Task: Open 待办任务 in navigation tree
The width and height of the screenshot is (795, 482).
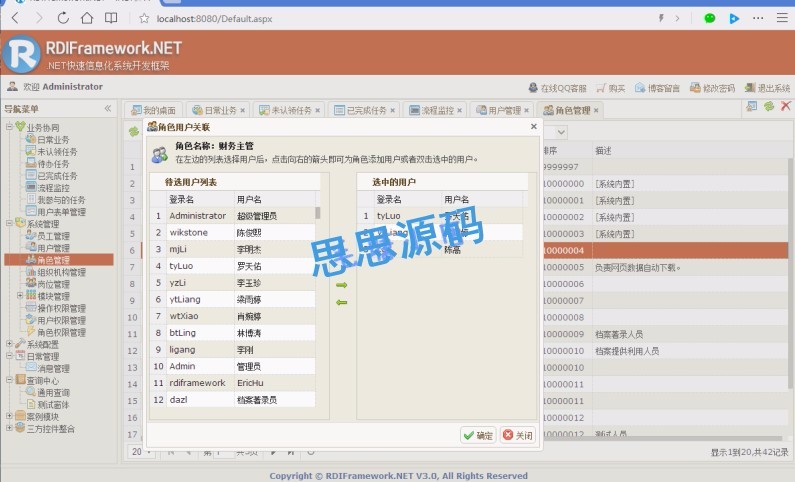Action: pyautogui.click(x=53, y=164)
